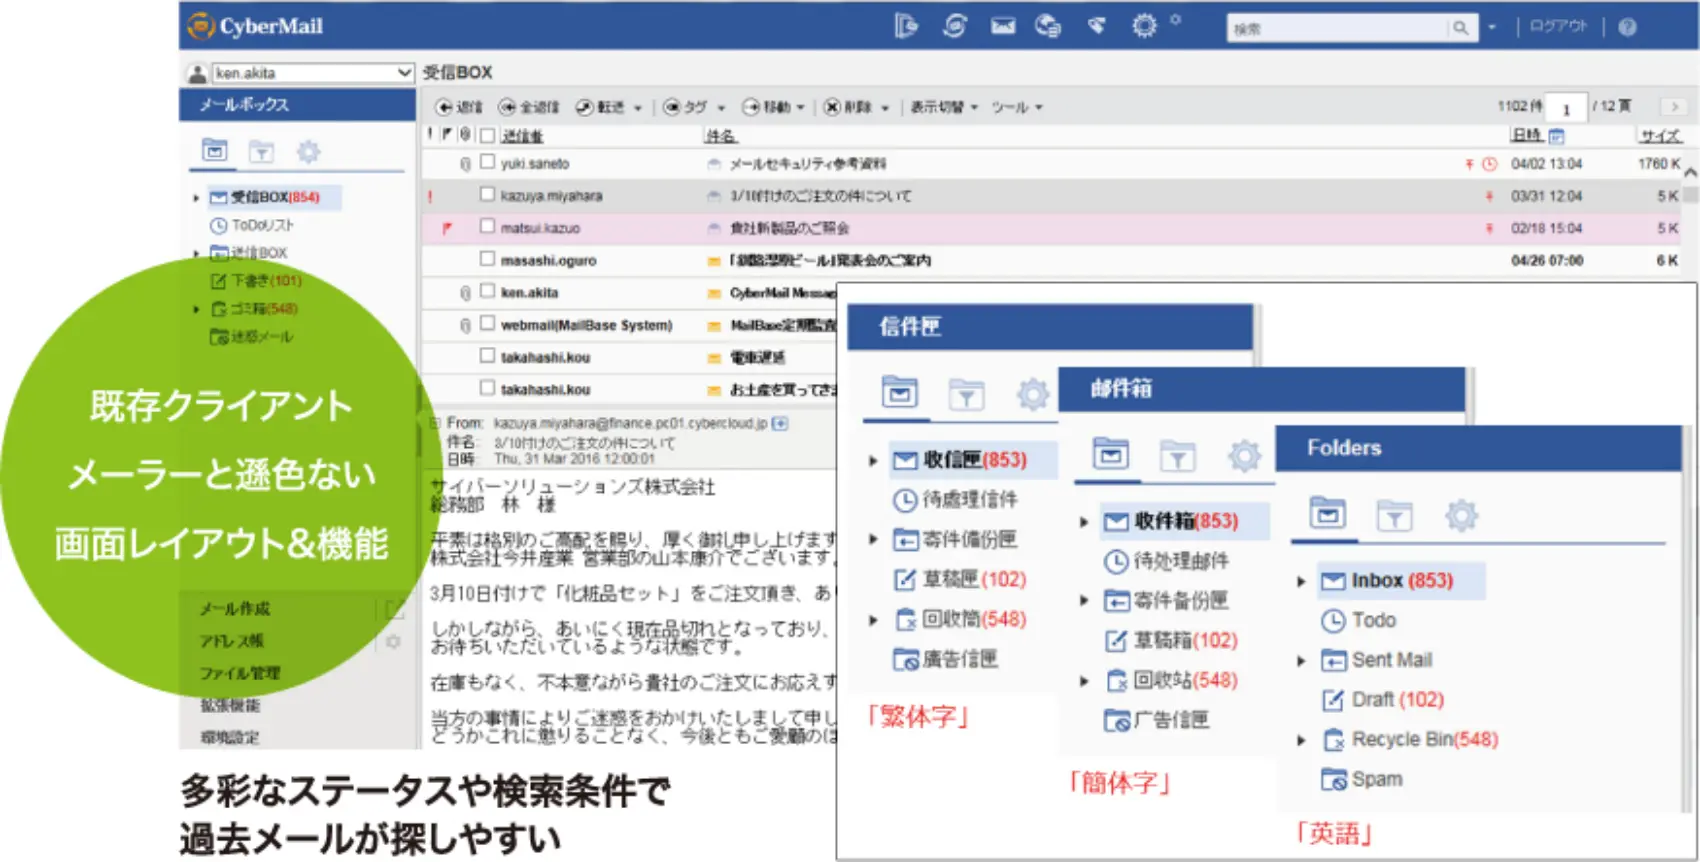
Task: Open the ken.akita account dropdown
Action: 403,73
